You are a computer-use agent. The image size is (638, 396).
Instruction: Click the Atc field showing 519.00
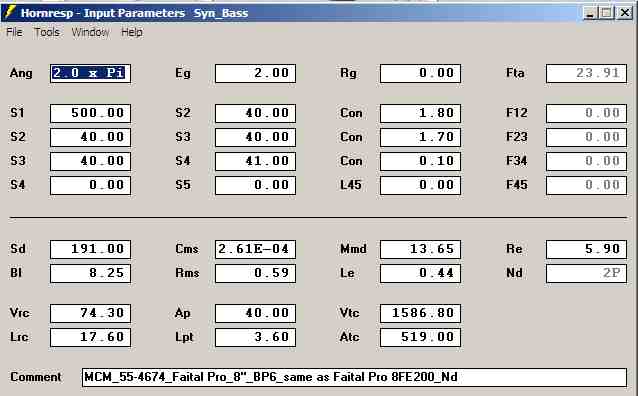[x=420, y=337]
